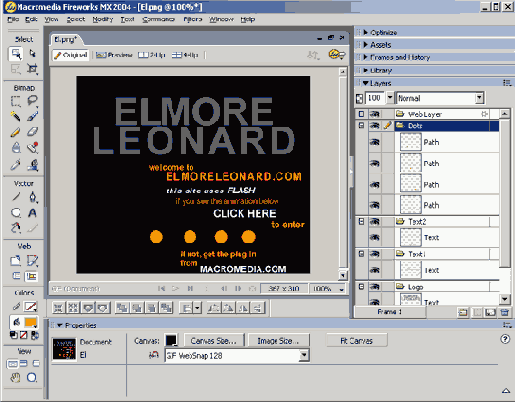515x402 pixels.
Task: Toggle visibility of the Text2 layer
Action: pos(375,222)
